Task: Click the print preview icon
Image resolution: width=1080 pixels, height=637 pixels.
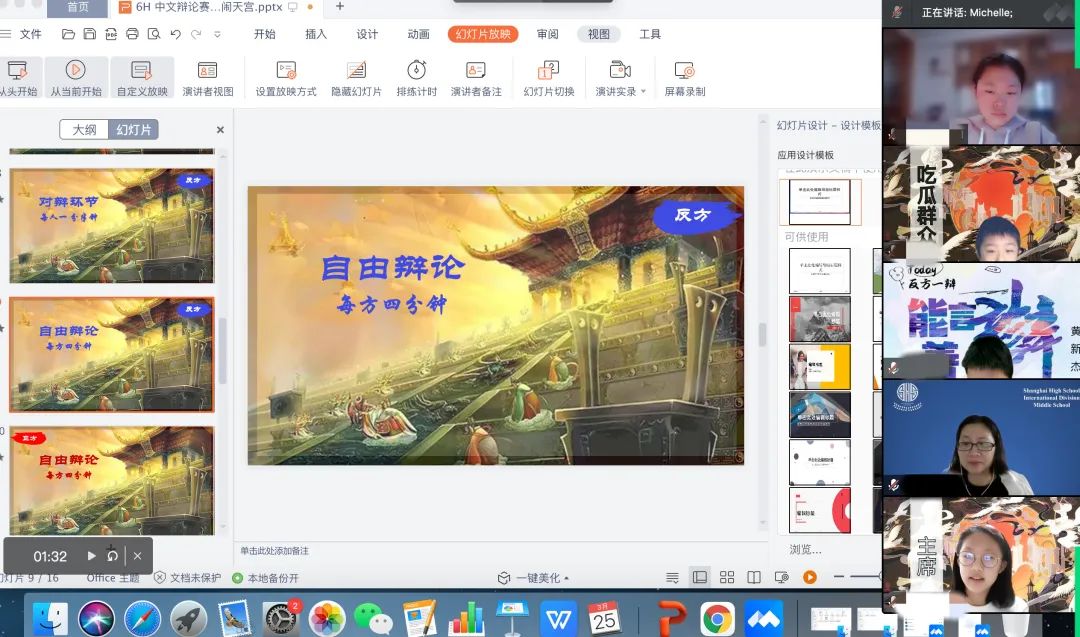Action: click(154, 34)
